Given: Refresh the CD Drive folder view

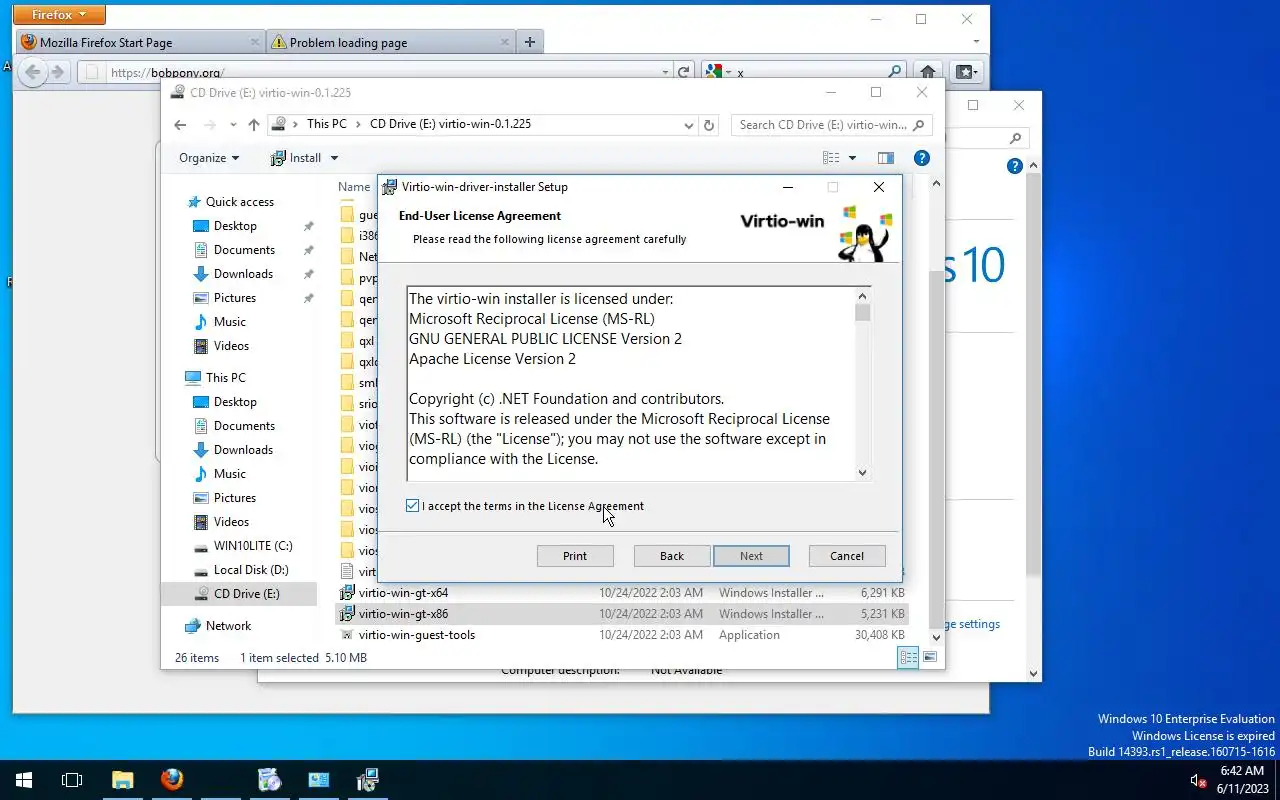Looking at the screenshot, I should pos(709,125).
